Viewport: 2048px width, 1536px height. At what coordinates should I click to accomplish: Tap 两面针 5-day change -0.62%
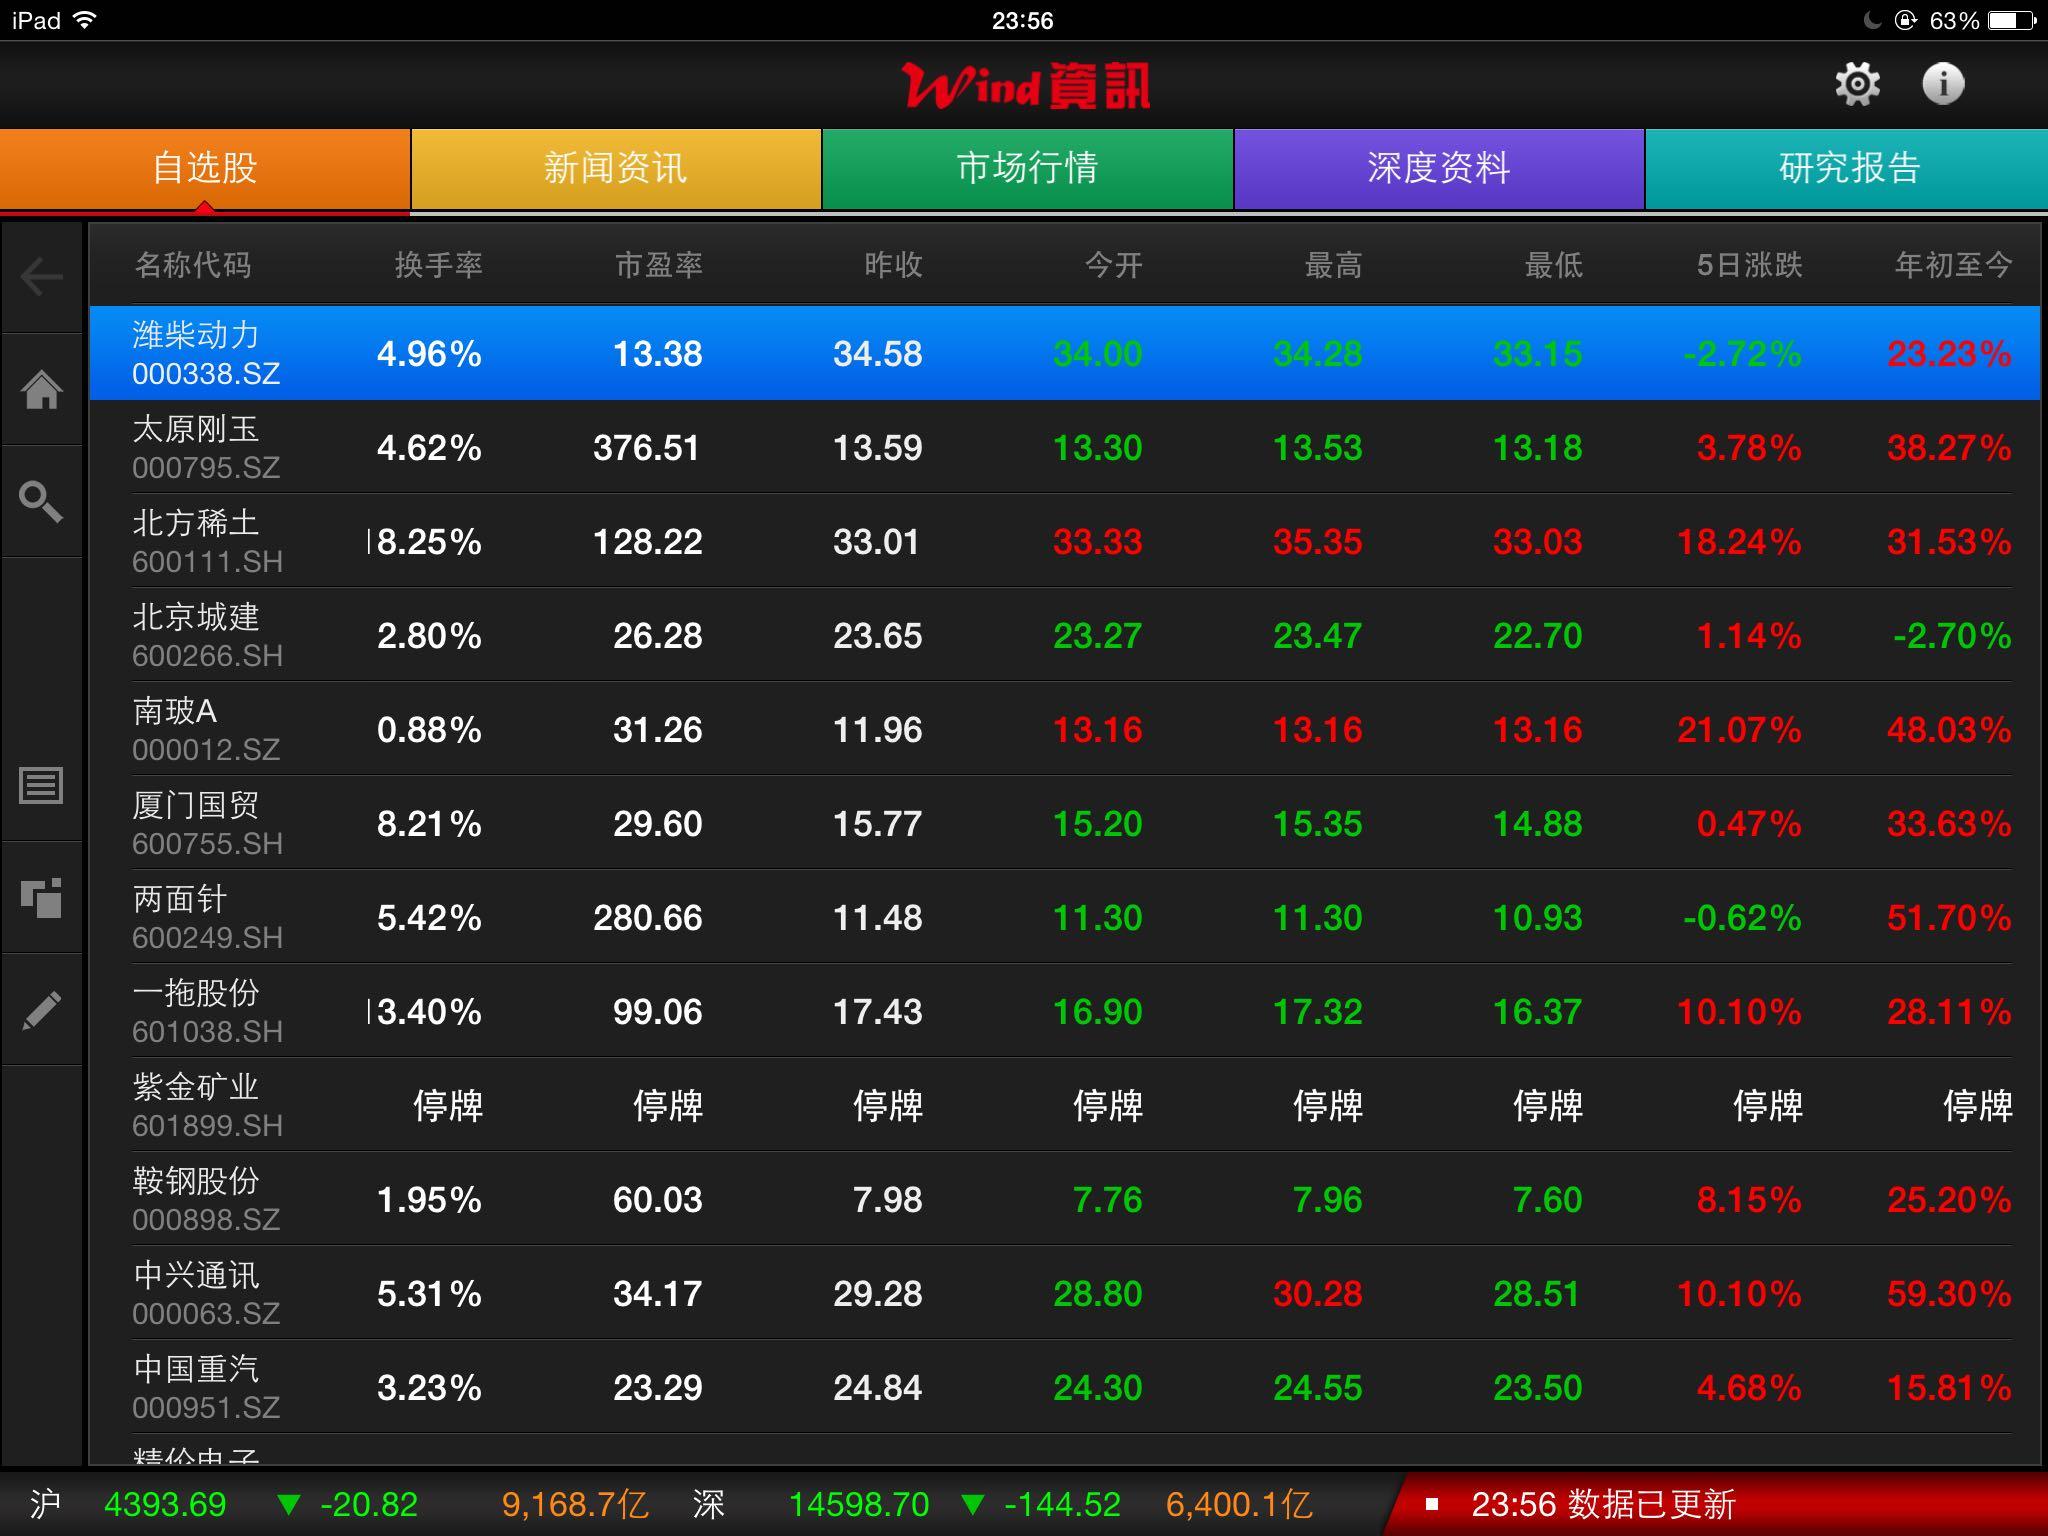pyautogui.click(x=1742, y=918)
